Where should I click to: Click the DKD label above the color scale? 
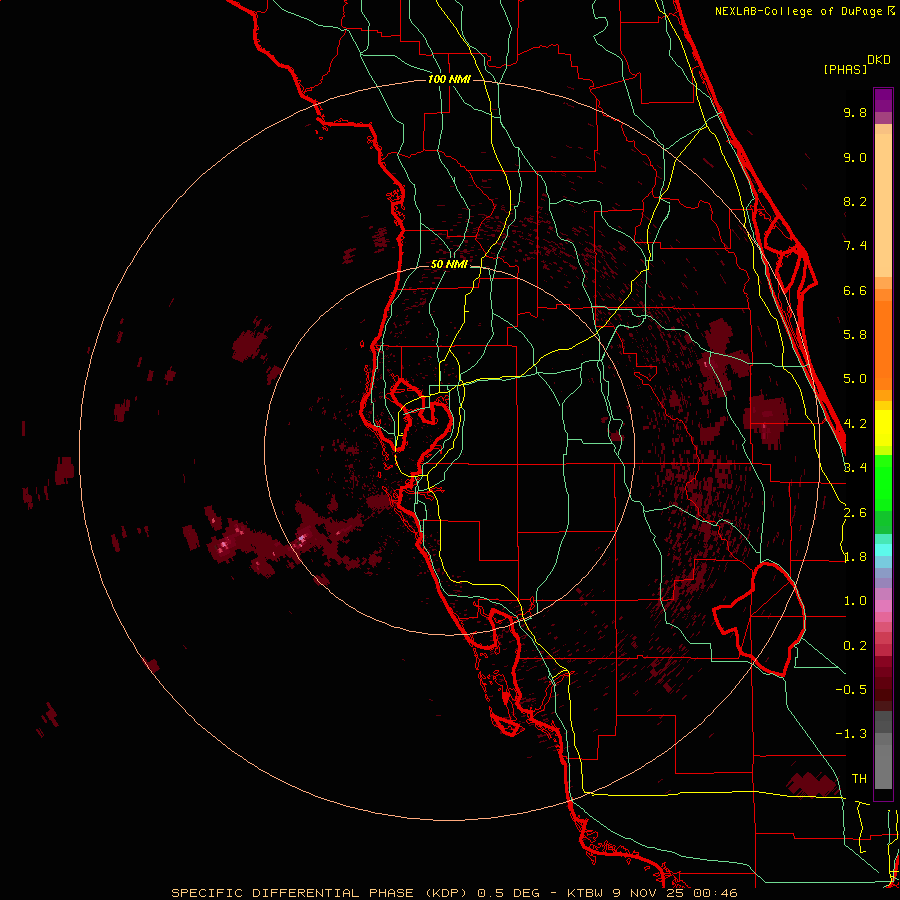point(879,60)
